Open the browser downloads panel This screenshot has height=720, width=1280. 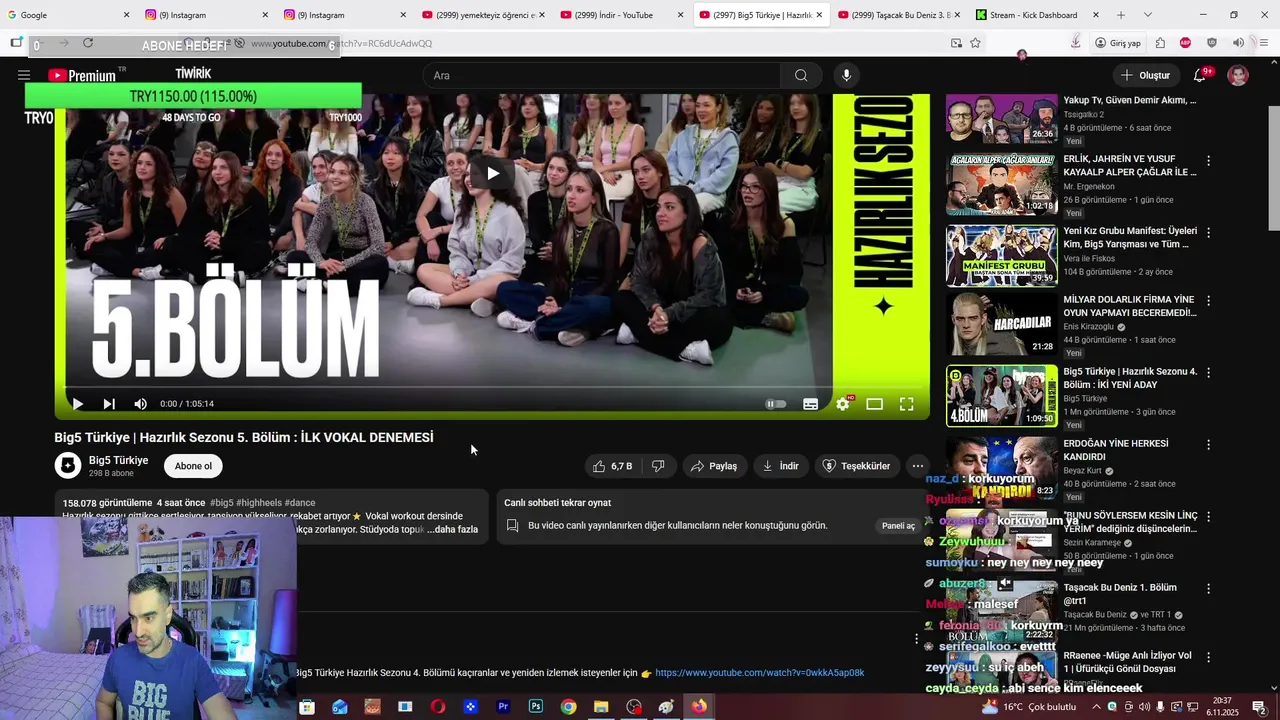click(x=1075, y=43)
